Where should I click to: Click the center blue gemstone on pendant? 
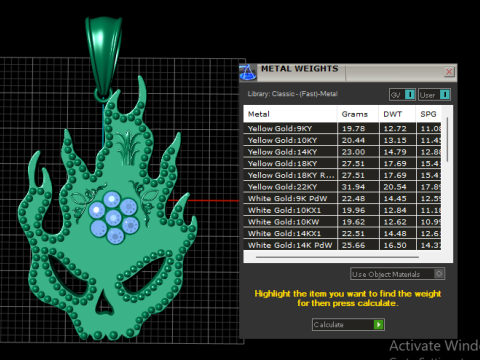(114, 218)
